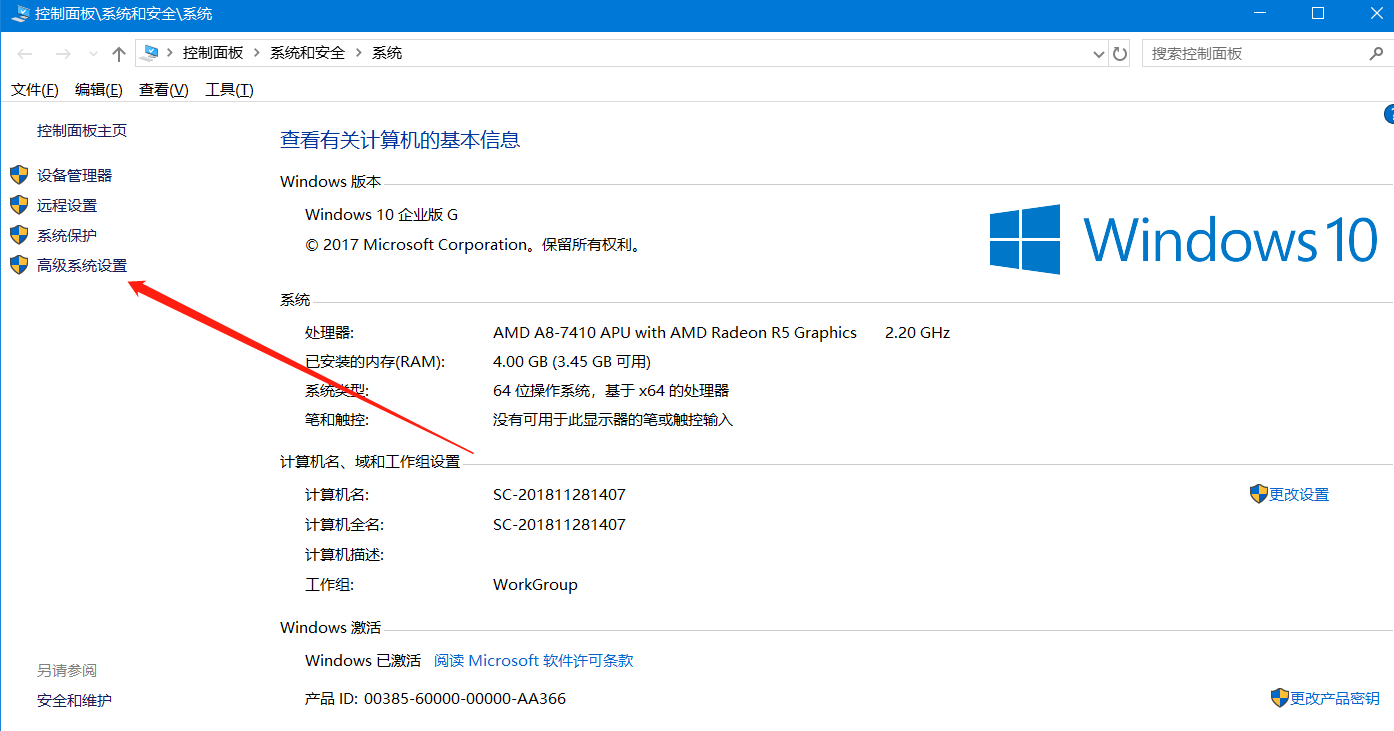Viewport: 1394px width, 731px height.
Task: Click the processor value AMD A8-7410 text
Action: [675, 333]
